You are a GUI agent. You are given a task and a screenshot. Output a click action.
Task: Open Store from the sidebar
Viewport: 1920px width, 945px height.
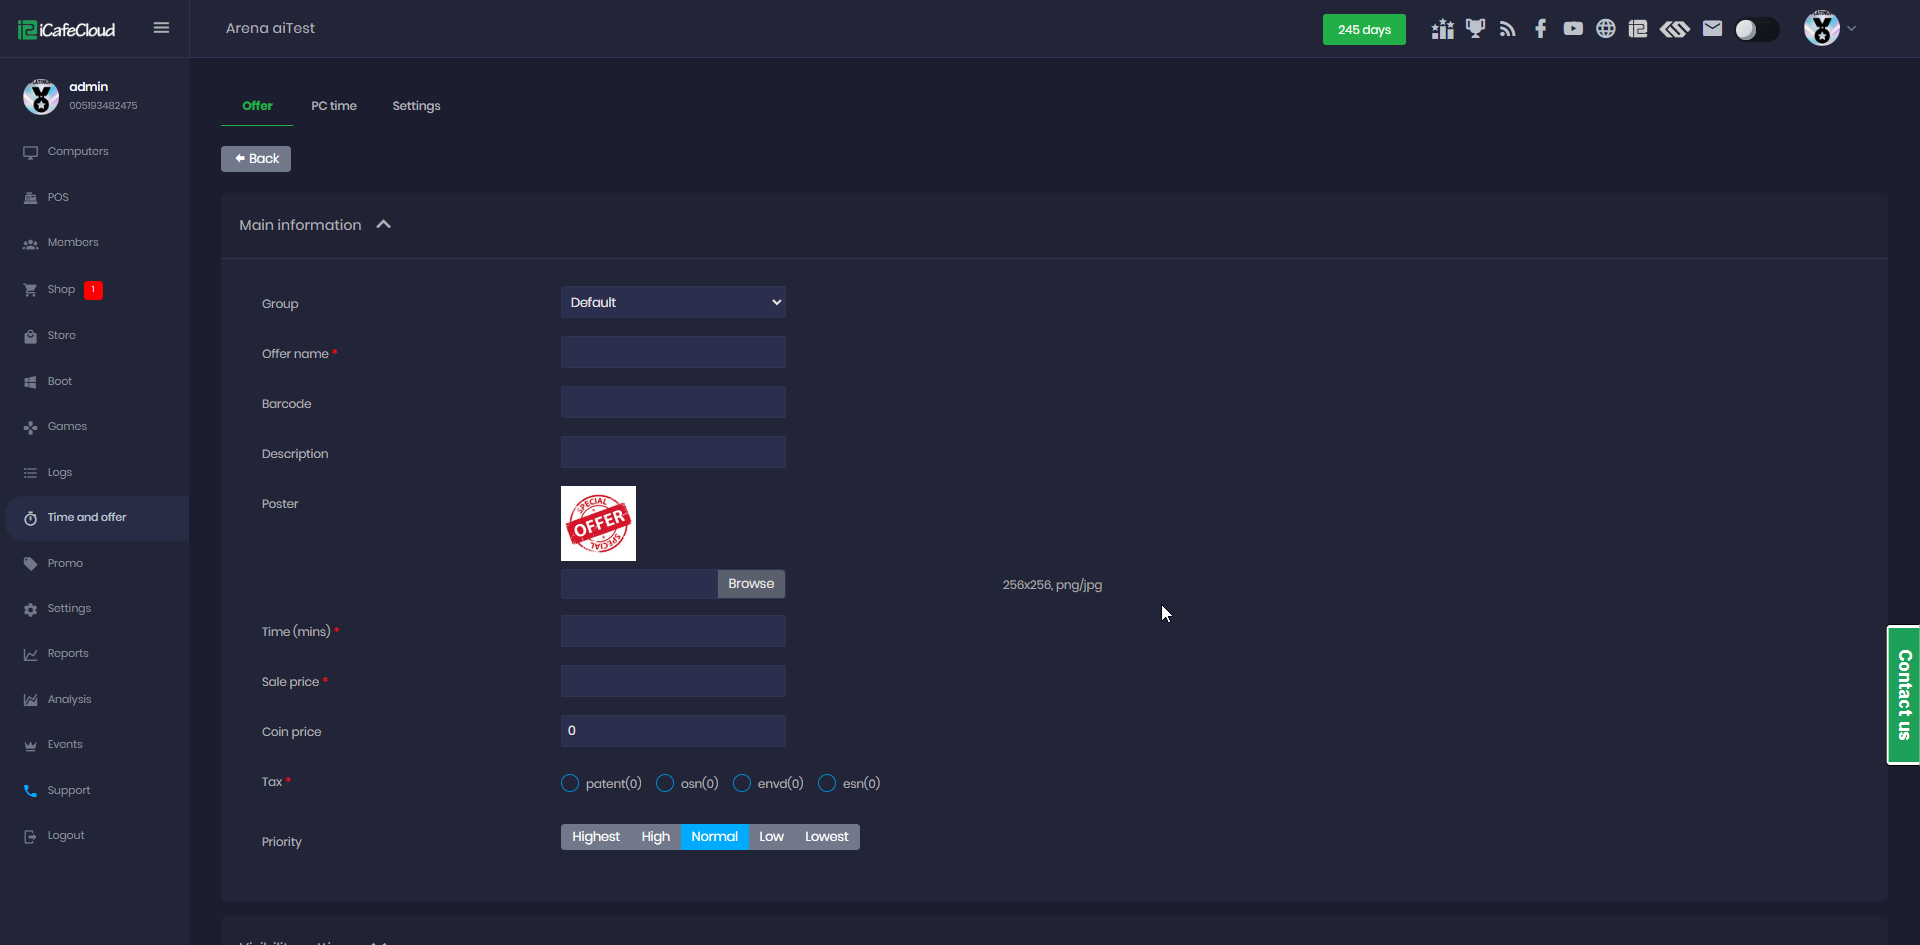coord(94,336)
